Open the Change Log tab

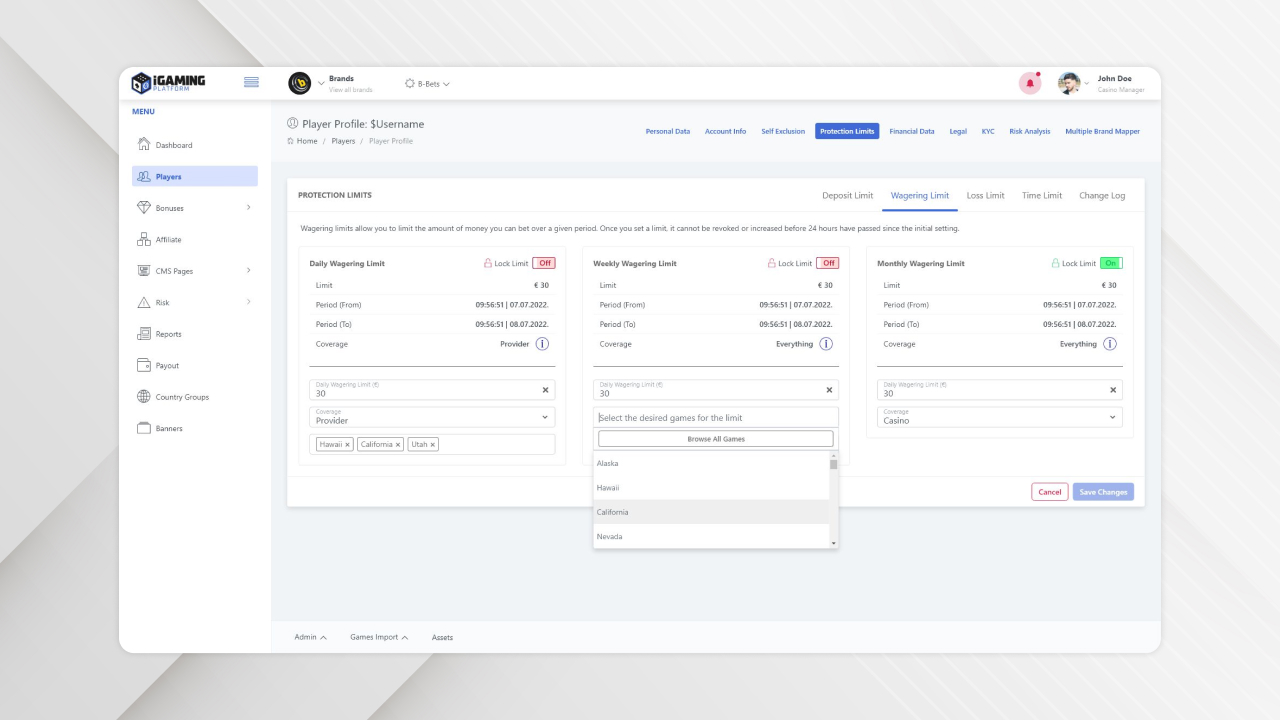[x=1102, y=195]
